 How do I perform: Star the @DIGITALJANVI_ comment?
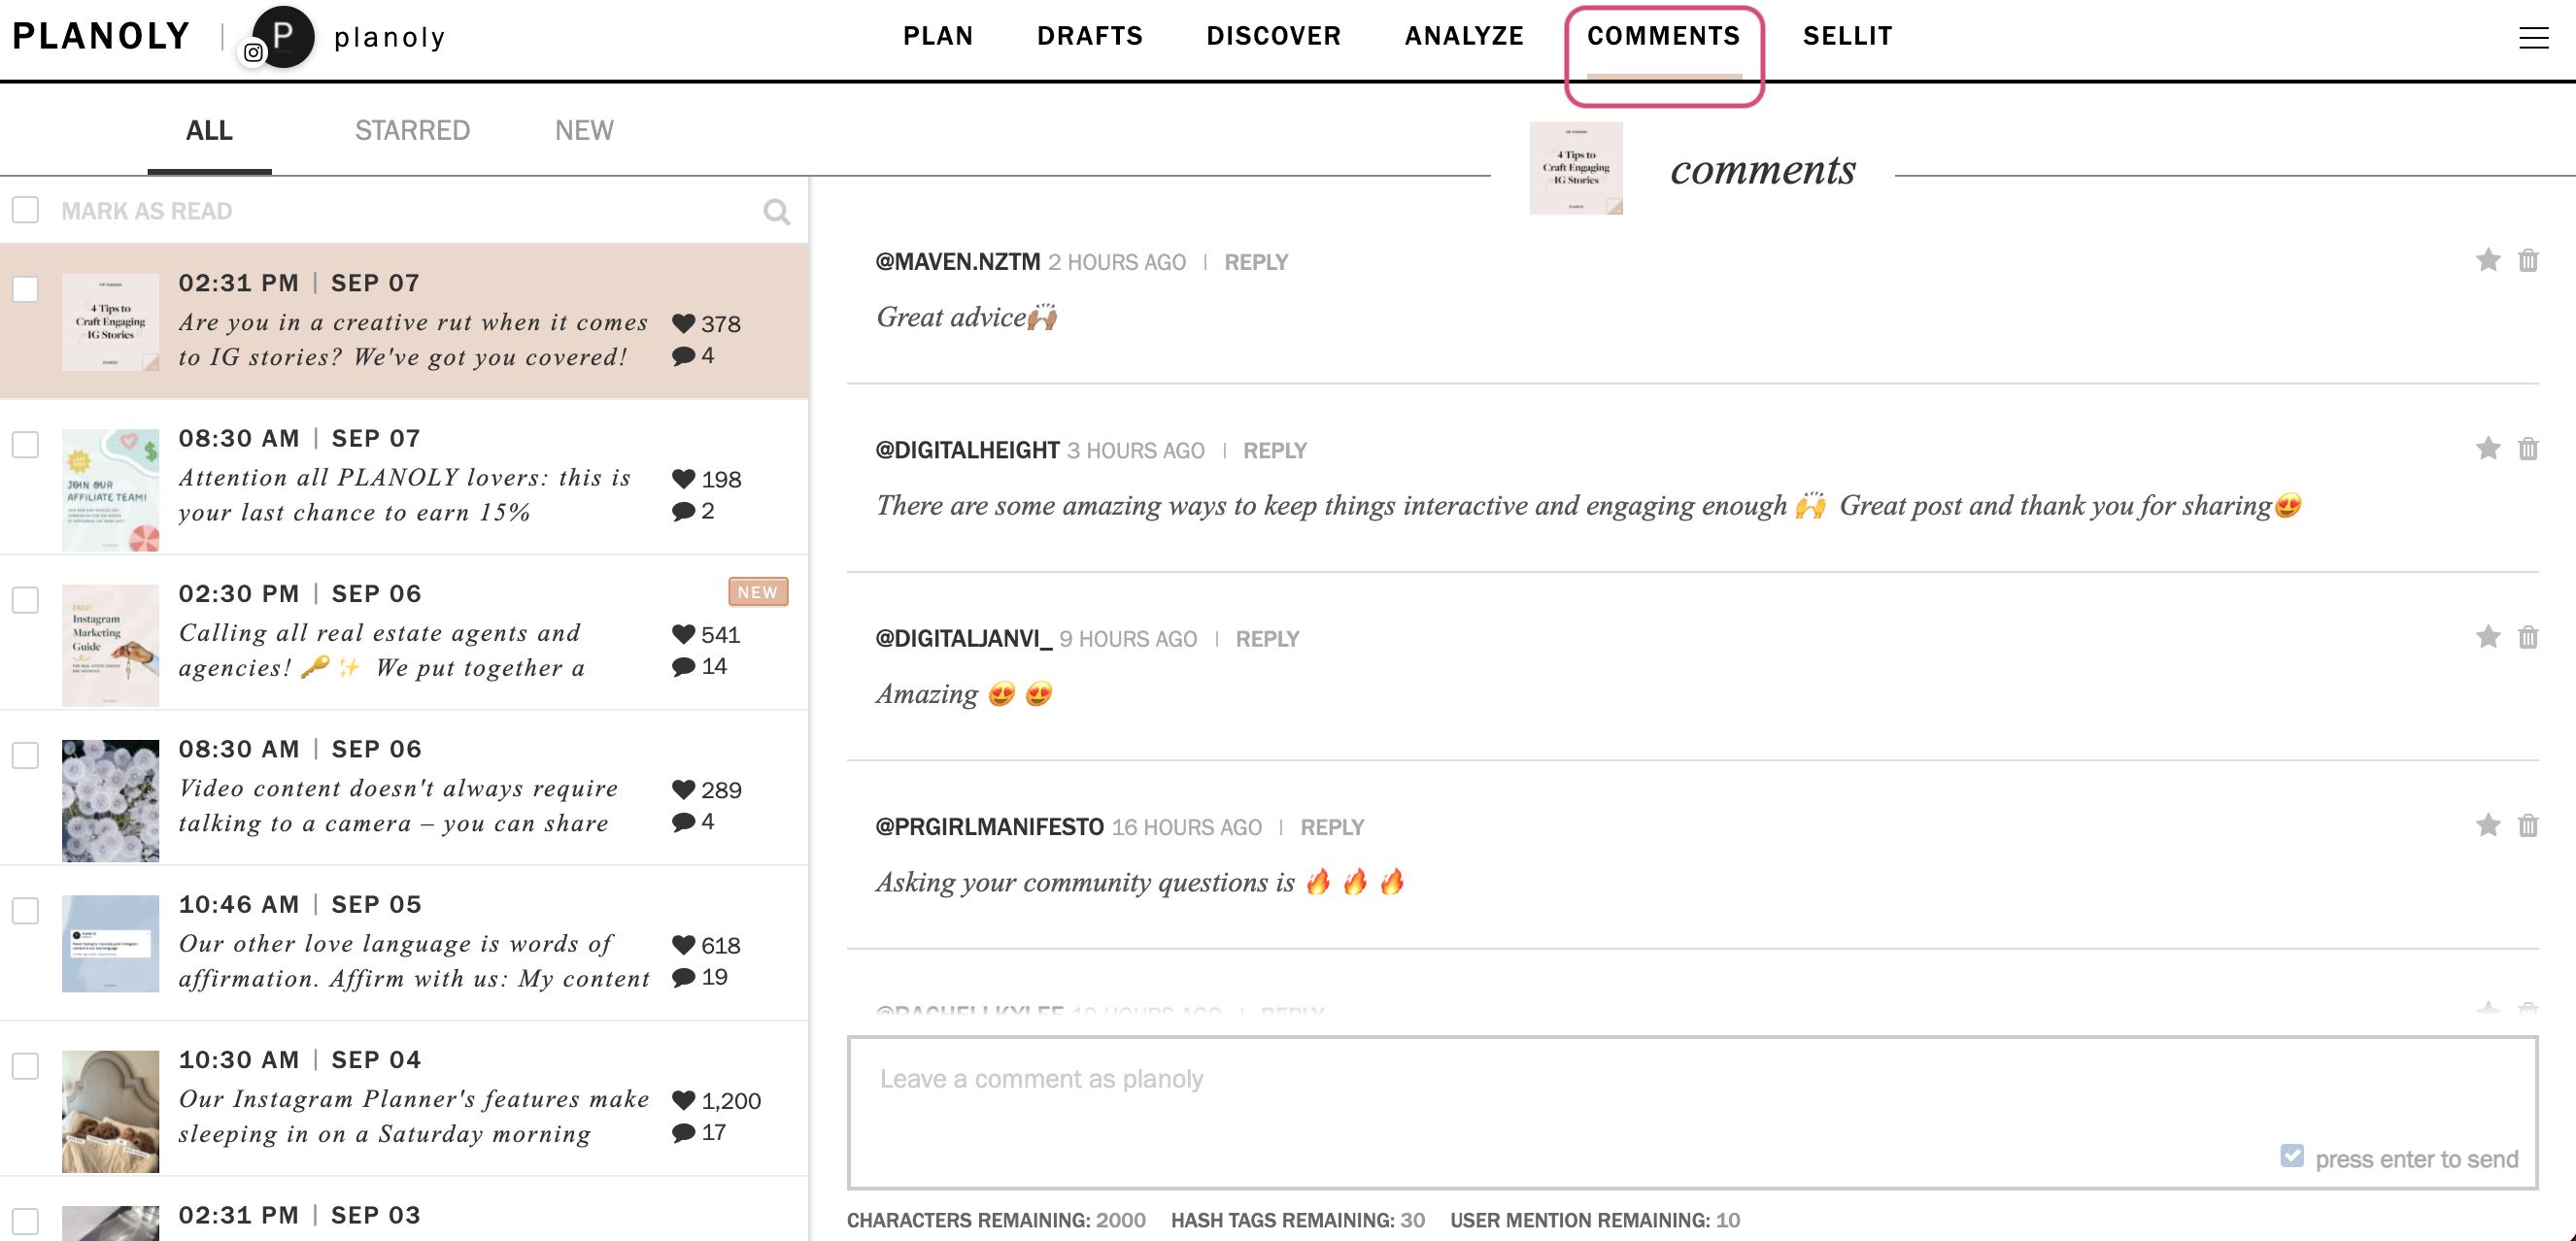tap(2488, 637)
